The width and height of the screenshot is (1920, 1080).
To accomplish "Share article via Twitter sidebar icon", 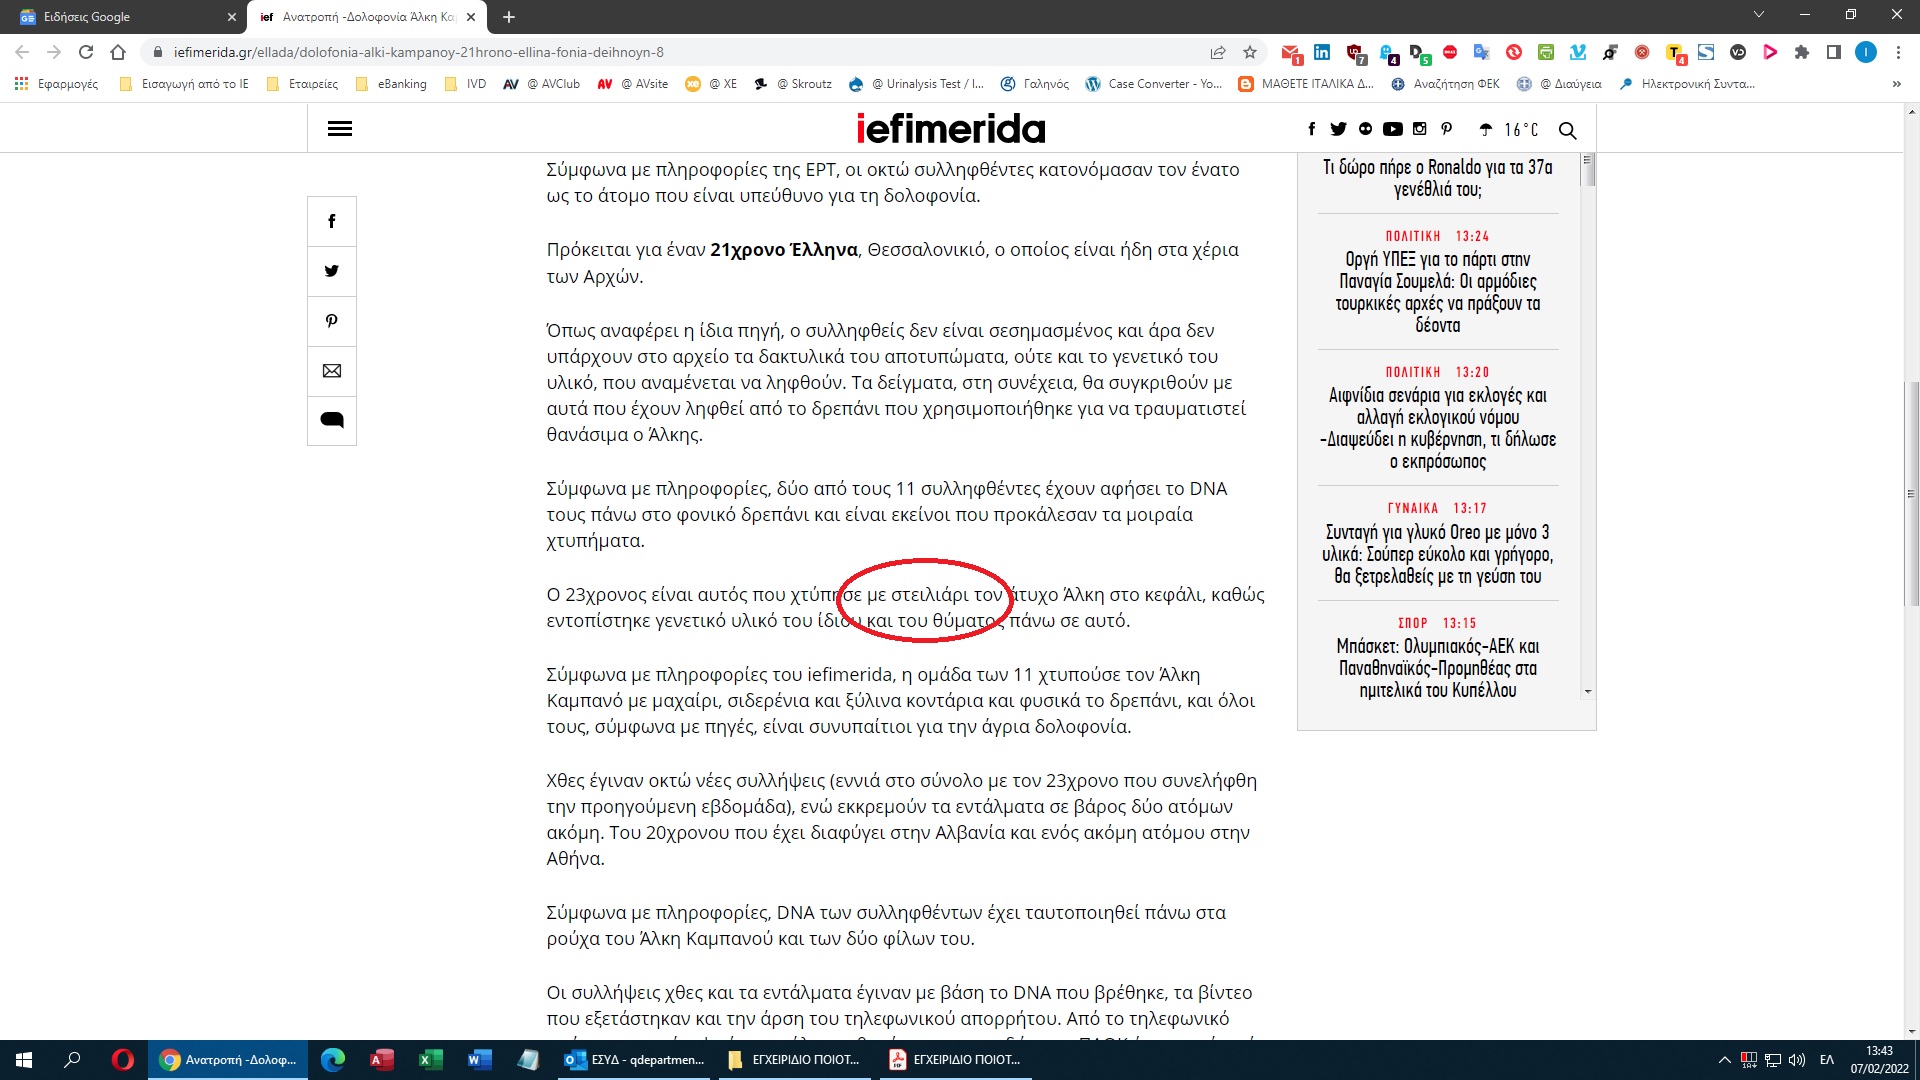I will click(332, 271).
